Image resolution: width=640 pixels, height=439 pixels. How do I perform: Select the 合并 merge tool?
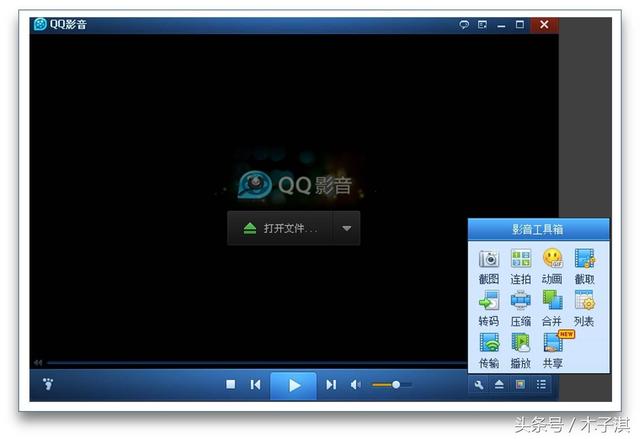coord(552,309)
